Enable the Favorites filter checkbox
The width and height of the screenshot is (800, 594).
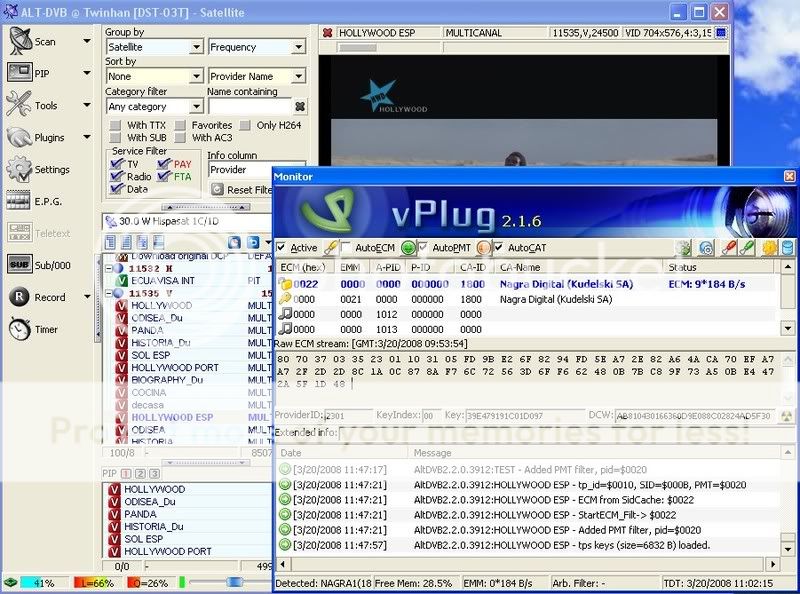click(182, 125)
